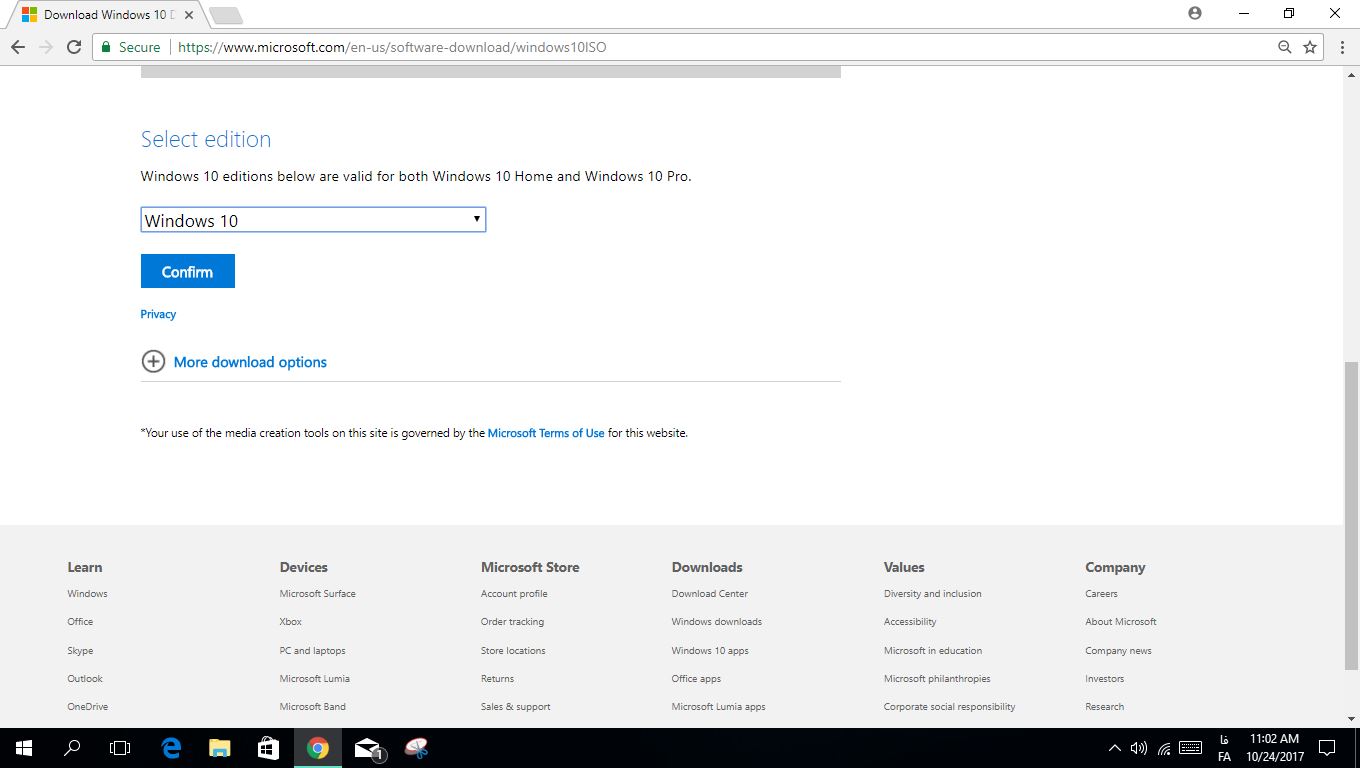The height and width of the screenshot is (768, 1360).
Task: Open File Explorer from taskbar
Action: 220,747
